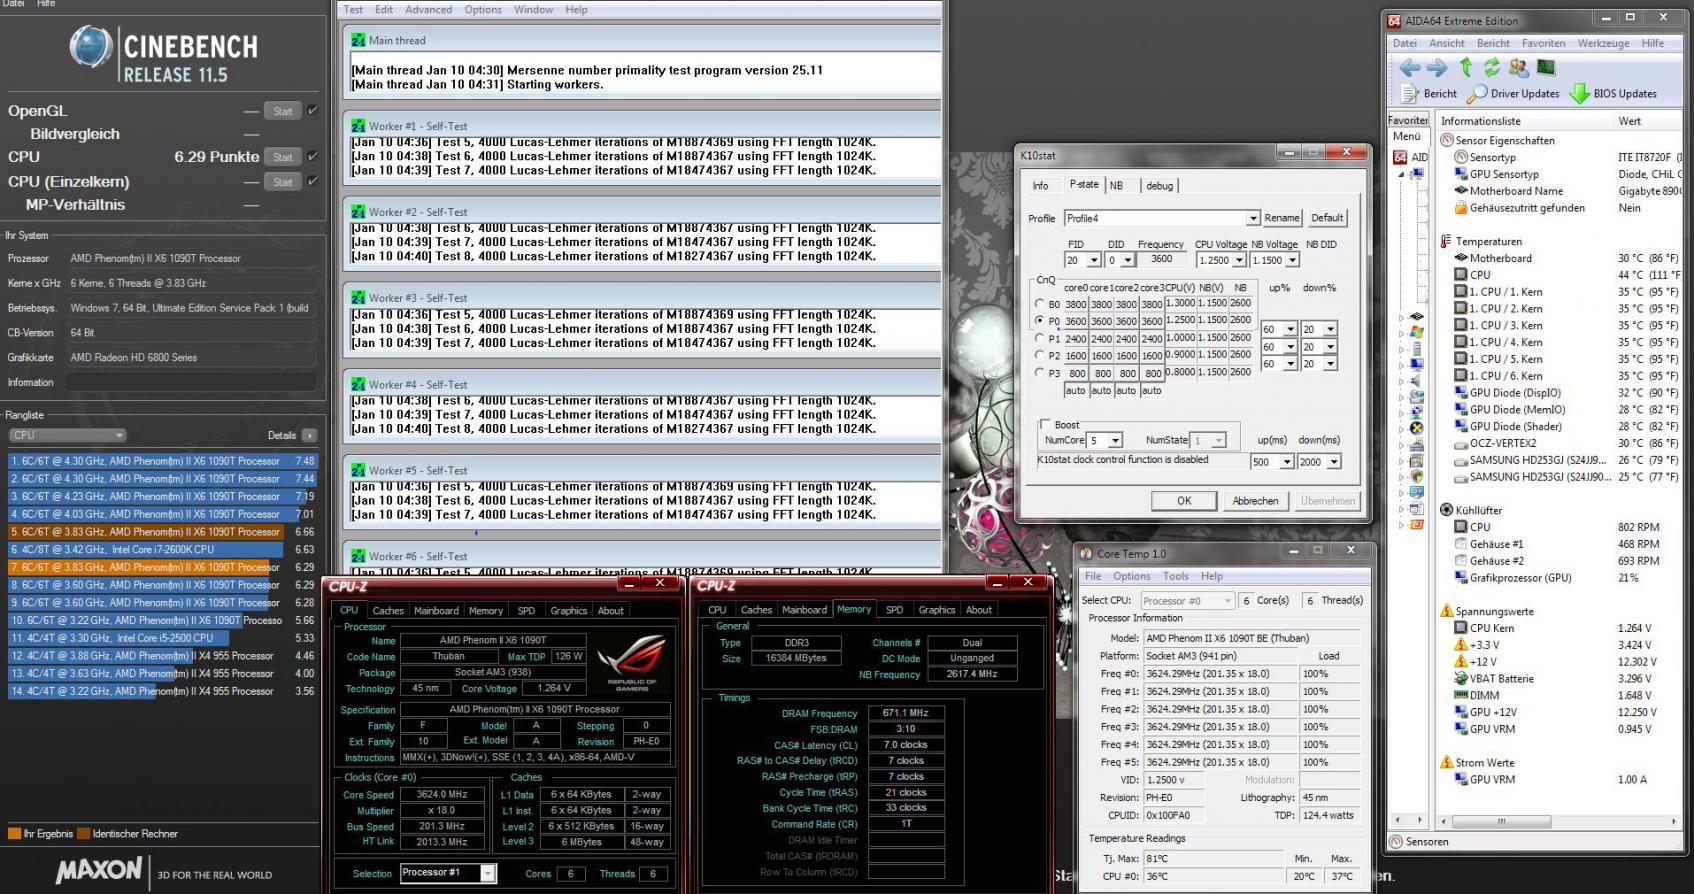Open up(ms) 500 dropdown in K10stat

point(1286,462)
